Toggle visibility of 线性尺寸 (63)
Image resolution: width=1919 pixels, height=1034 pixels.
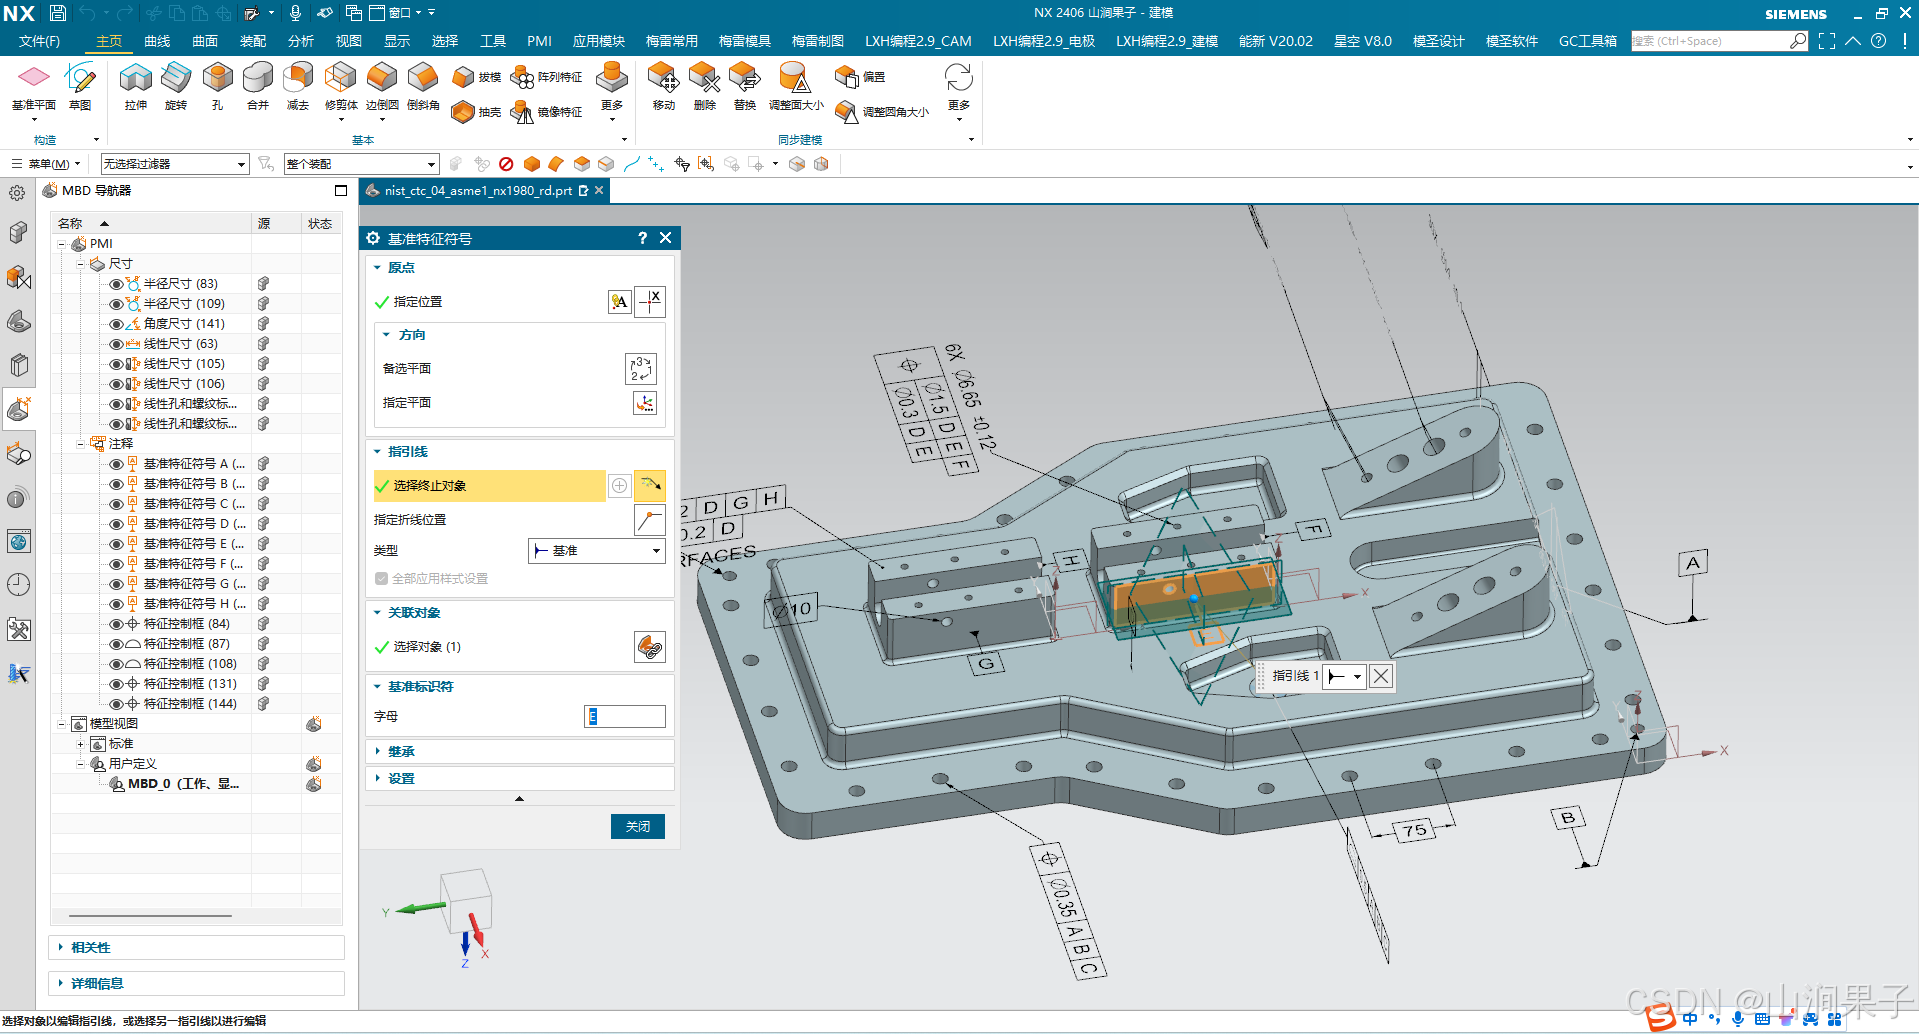pos(116,344)
